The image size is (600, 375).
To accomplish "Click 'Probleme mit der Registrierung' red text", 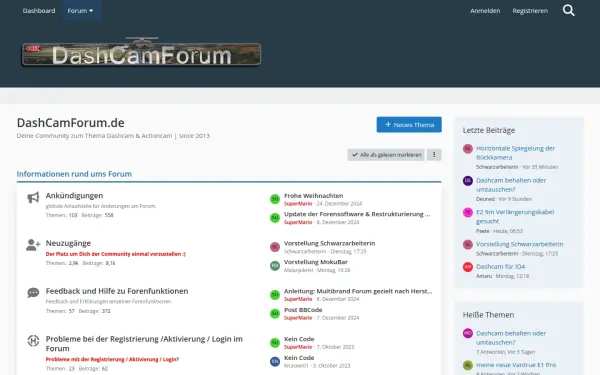I will point(112,359).
